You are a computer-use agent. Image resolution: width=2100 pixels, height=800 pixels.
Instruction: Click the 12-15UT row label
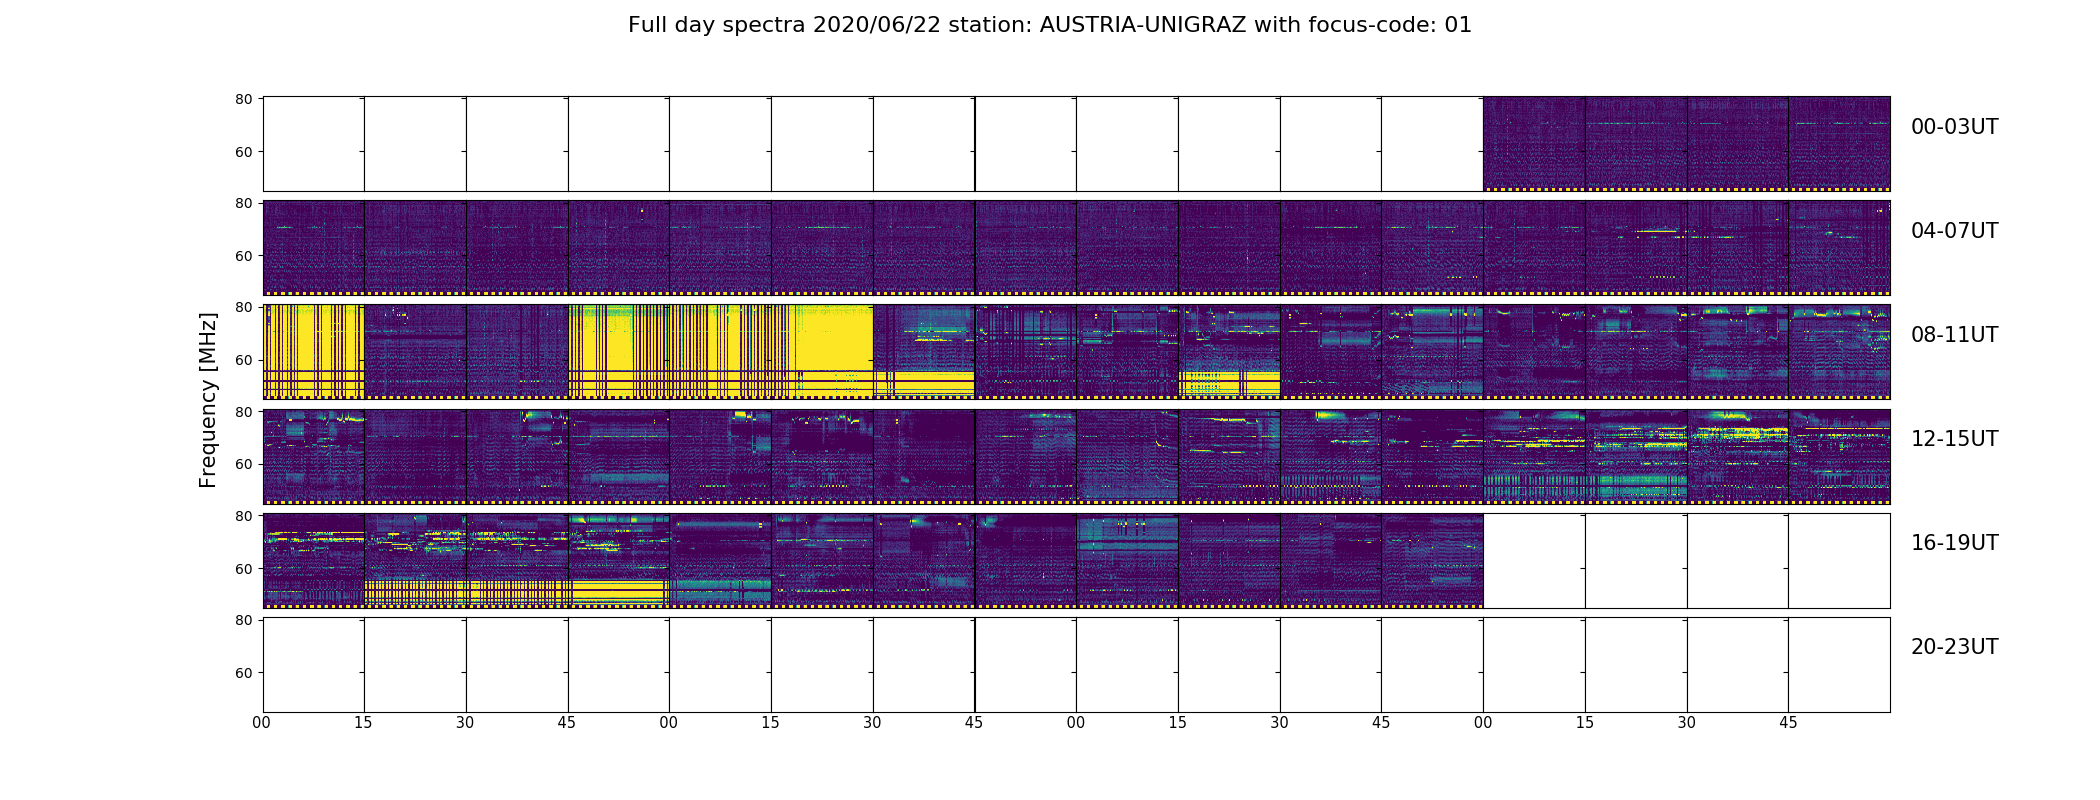(1954, 439)
